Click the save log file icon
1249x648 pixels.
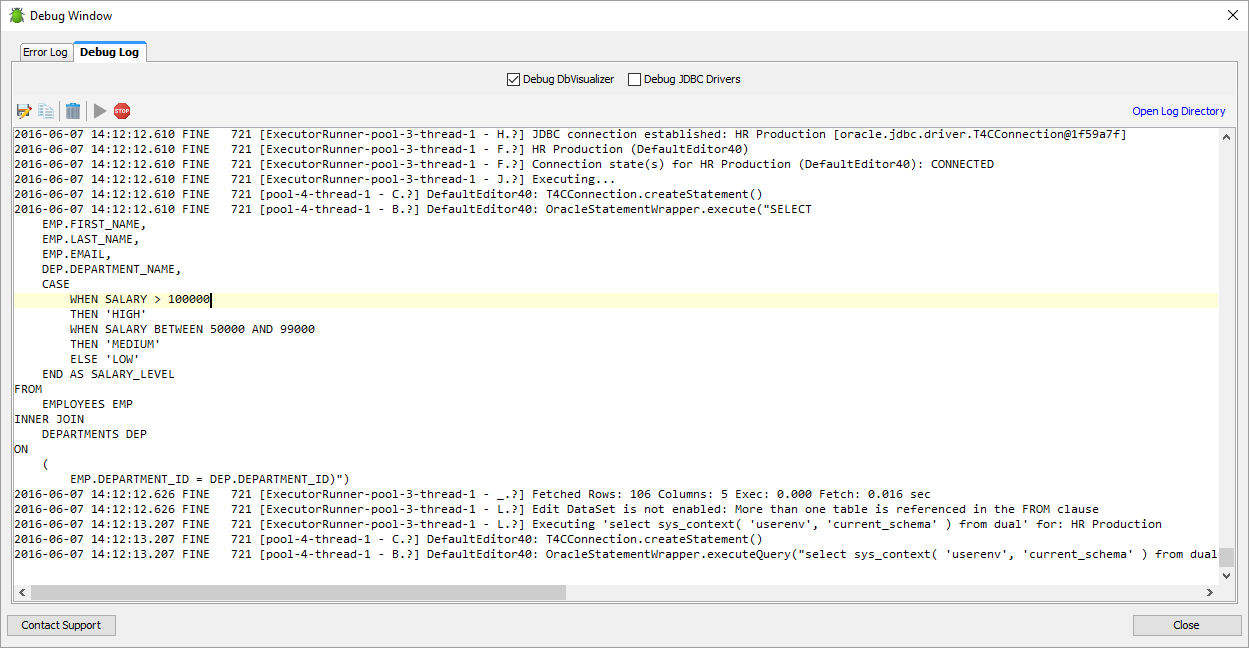(x=23, y=111)
